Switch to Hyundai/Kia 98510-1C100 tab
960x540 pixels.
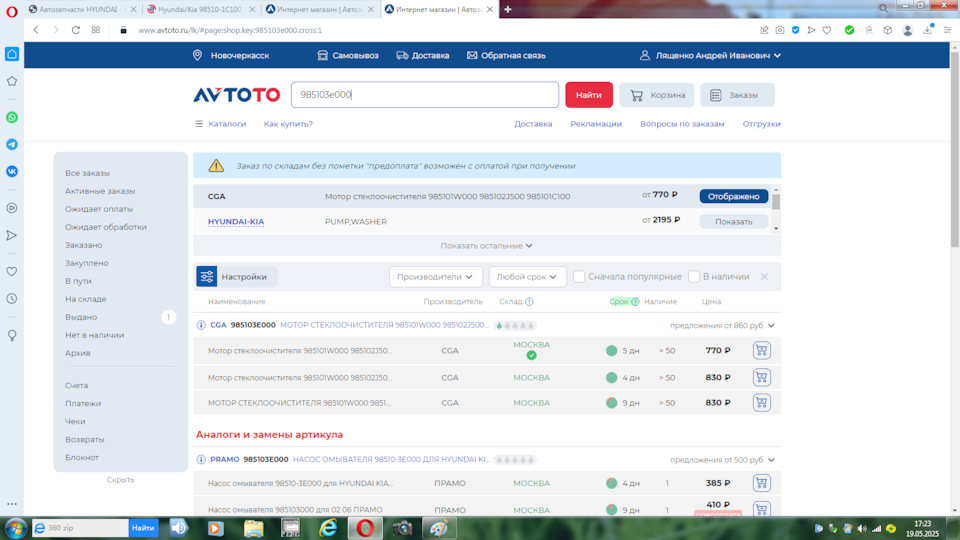[x=201, y=9]
